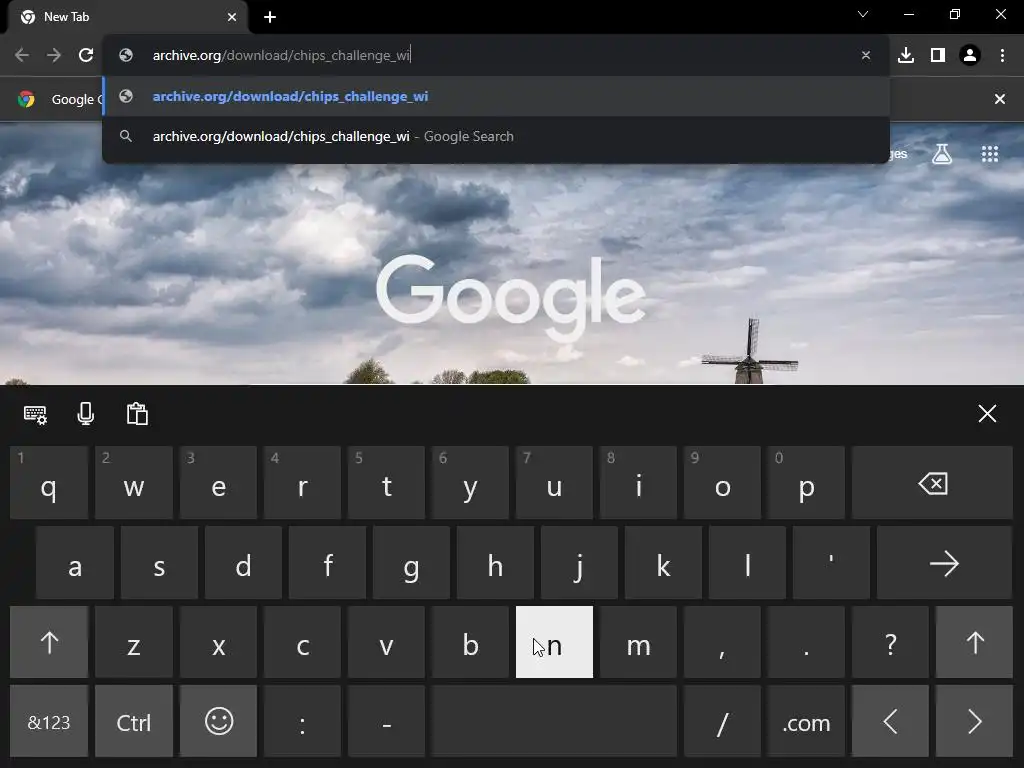Tap the k key

point(664,563)
